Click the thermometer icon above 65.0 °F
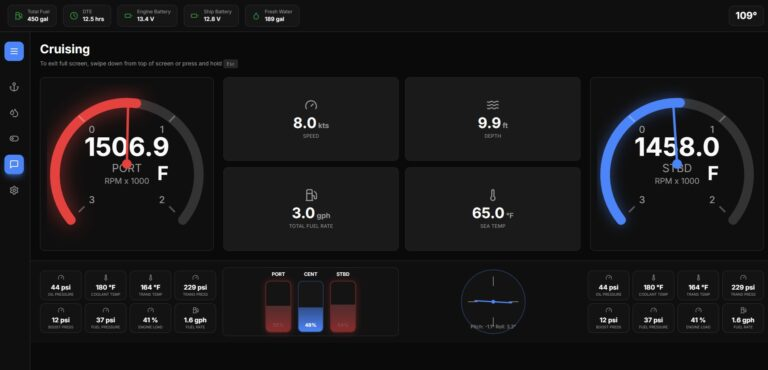The image size is (768, 370). pos(493,195)
